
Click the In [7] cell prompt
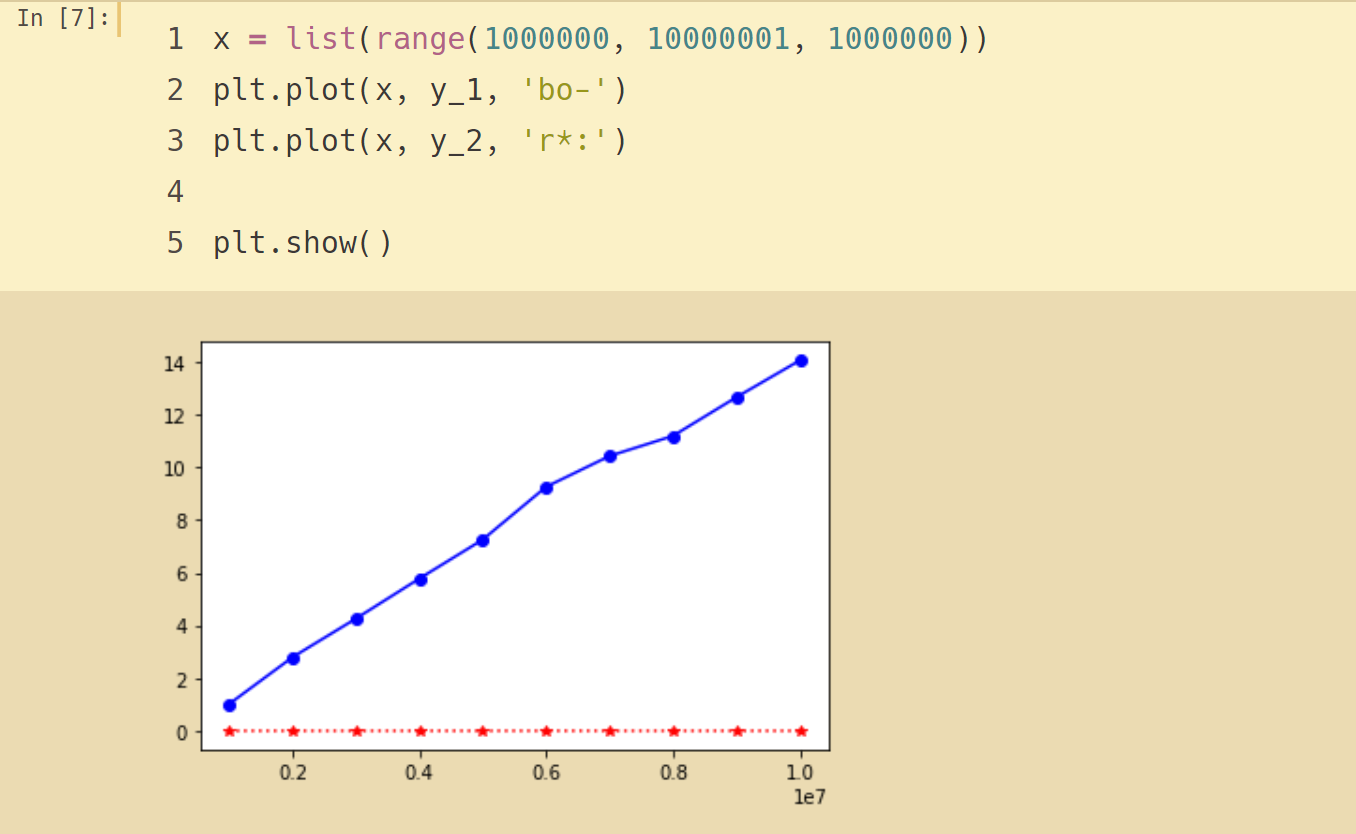[62, 19]
